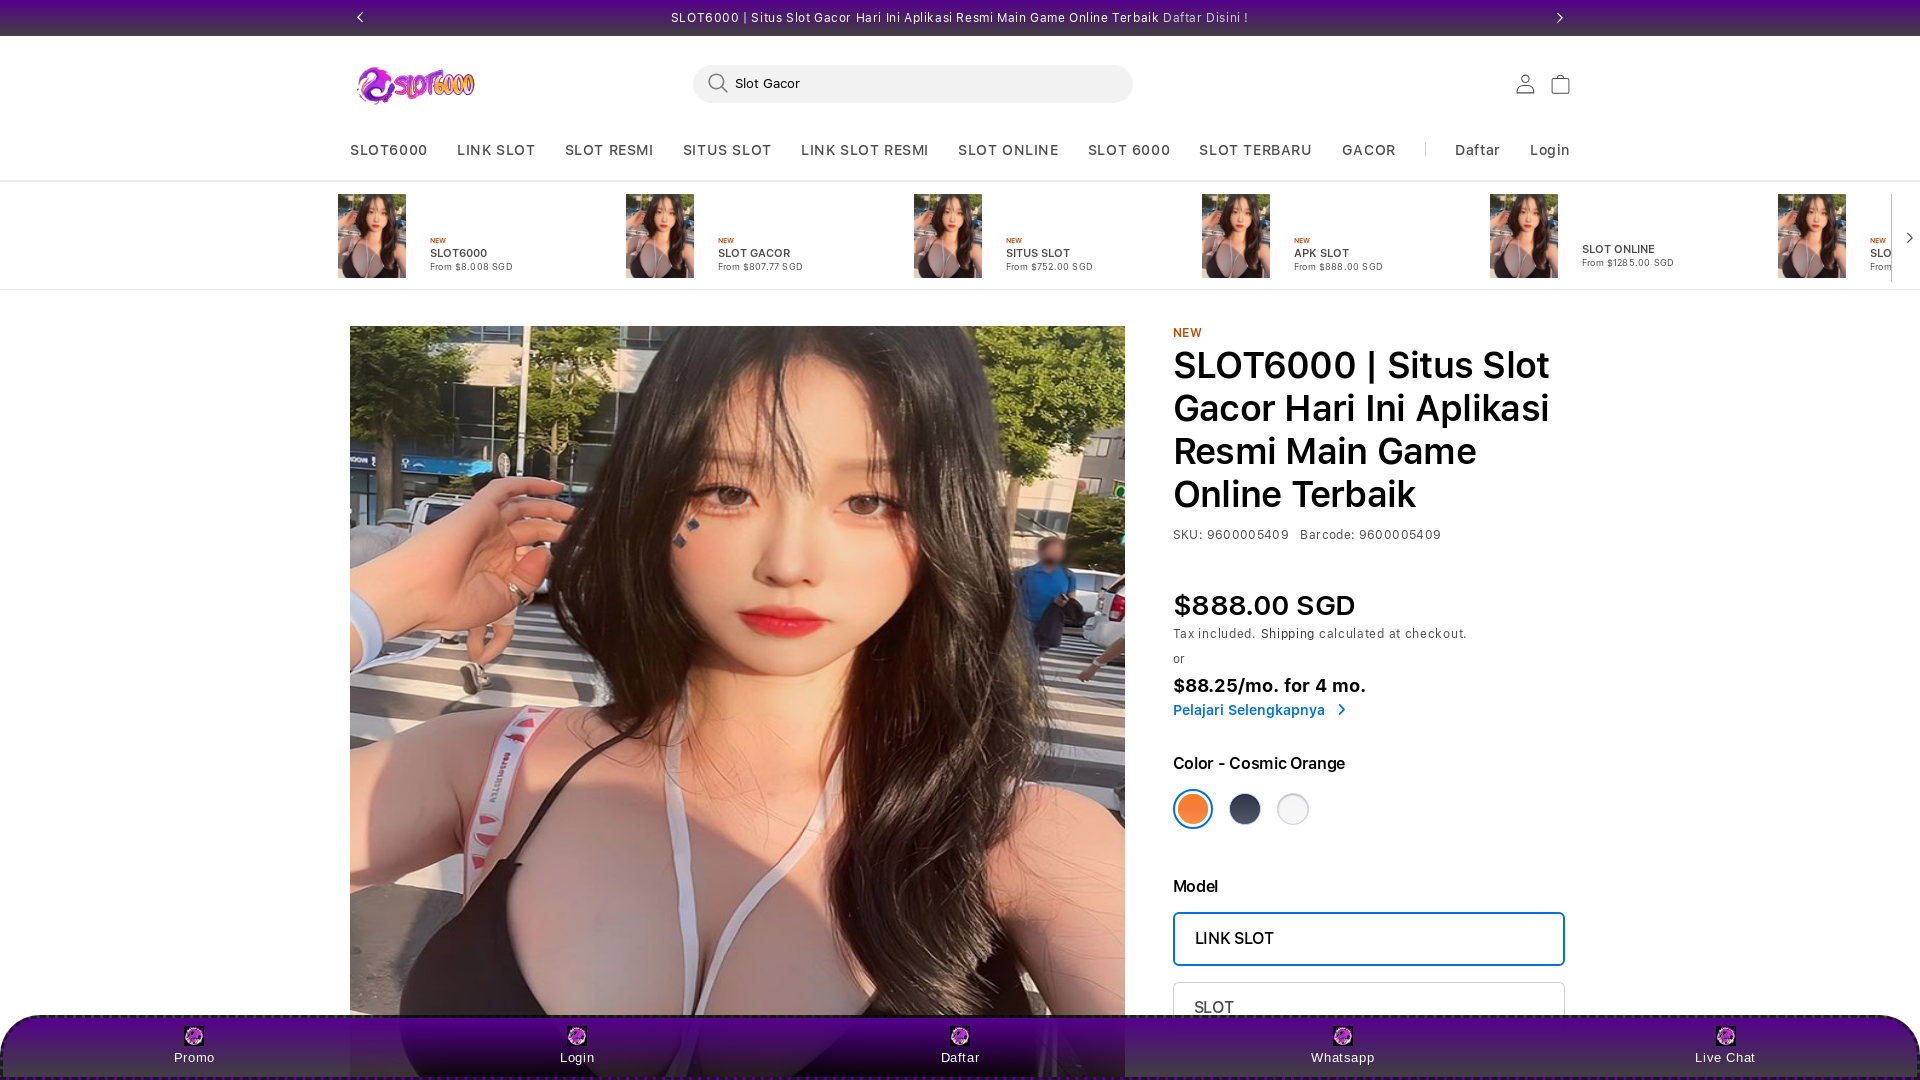Click the search magnifier icon

(x=717, y=83)
